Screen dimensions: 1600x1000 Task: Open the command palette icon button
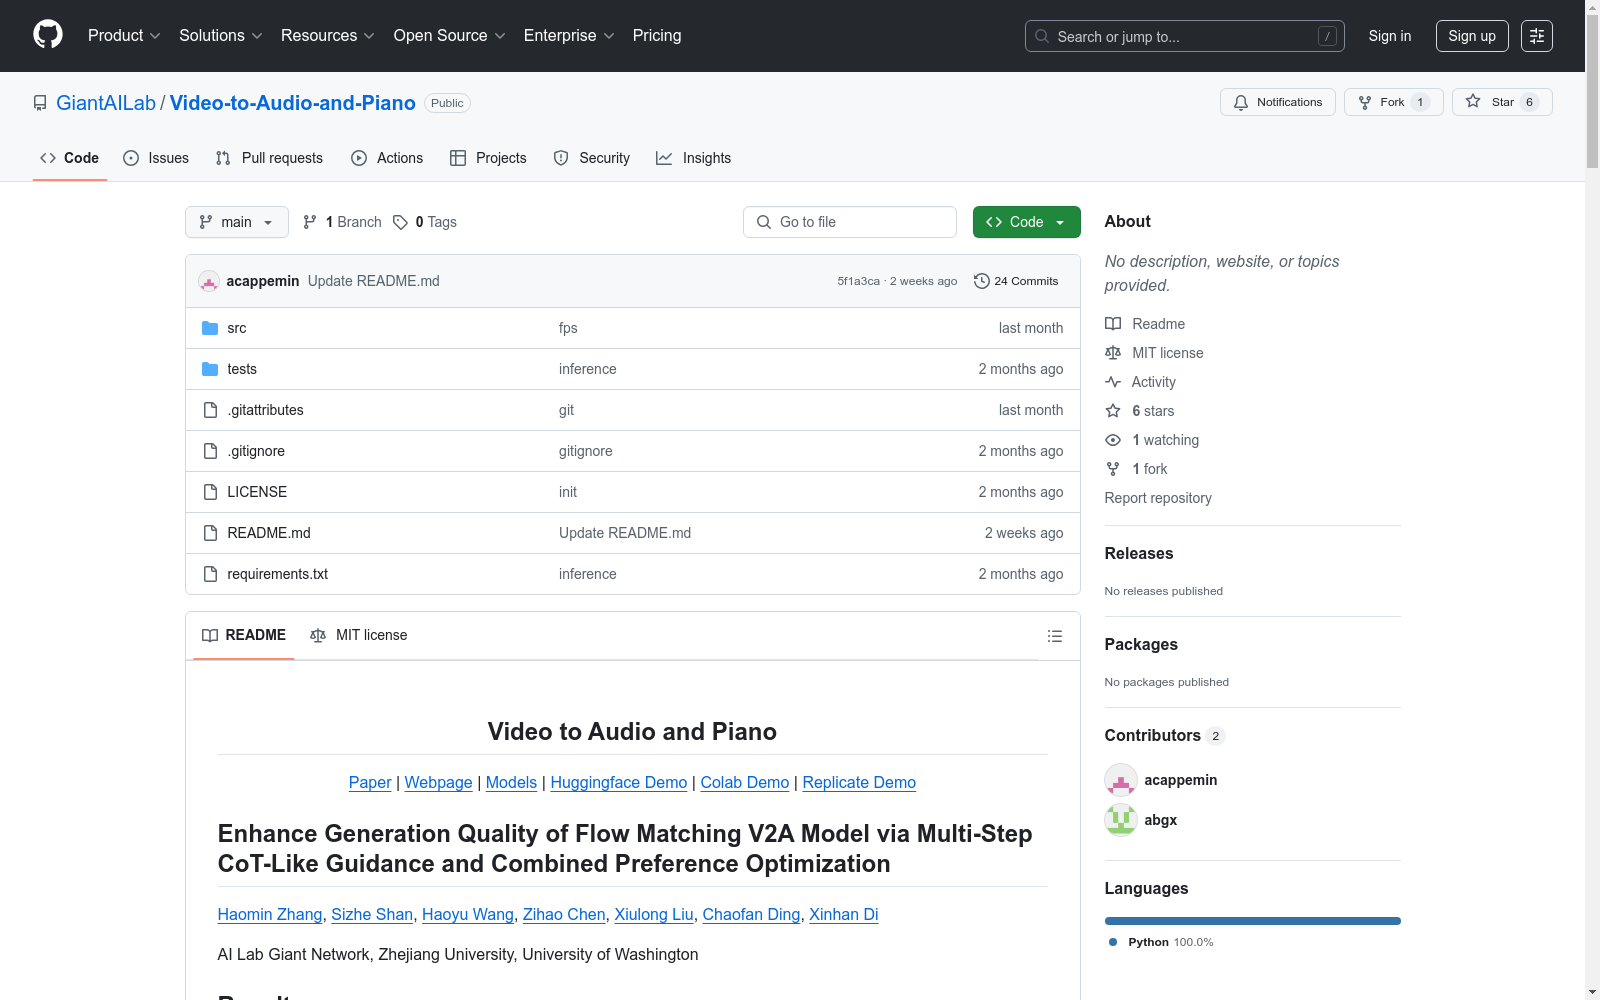(x=1537, y=36)
